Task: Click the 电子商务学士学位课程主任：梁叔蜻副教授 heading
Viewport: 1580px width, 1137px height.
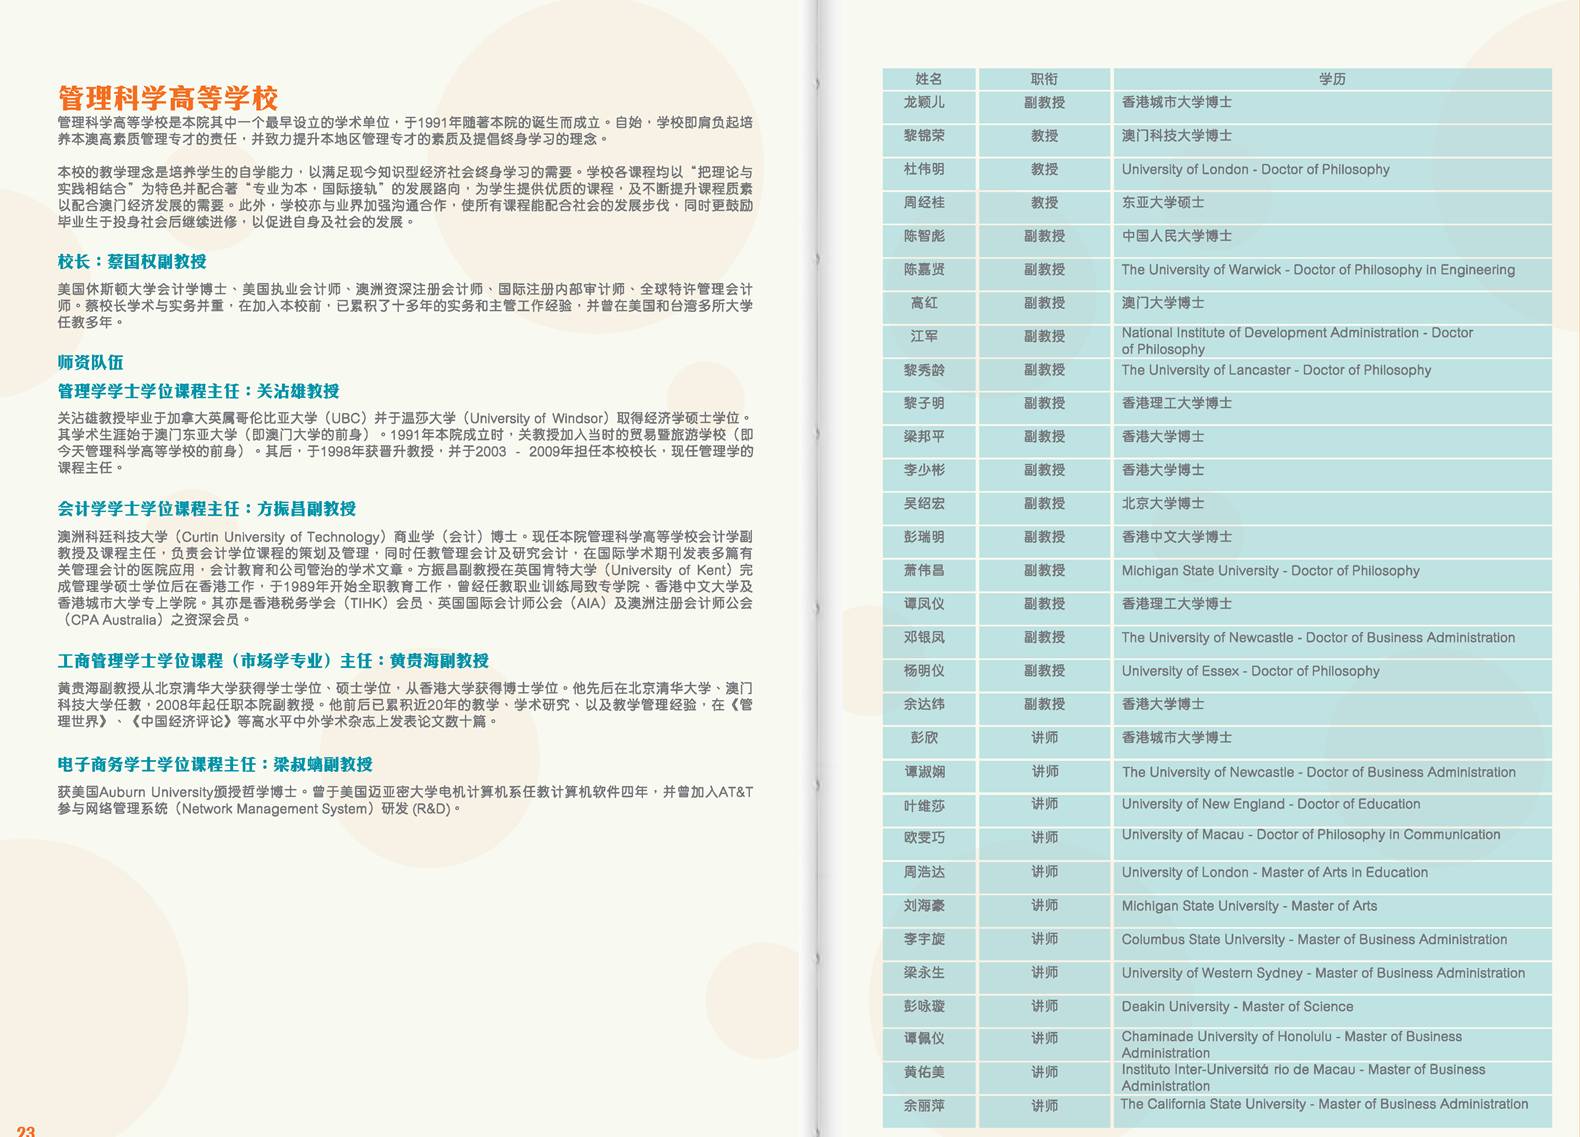Action: tap(215, 764)
